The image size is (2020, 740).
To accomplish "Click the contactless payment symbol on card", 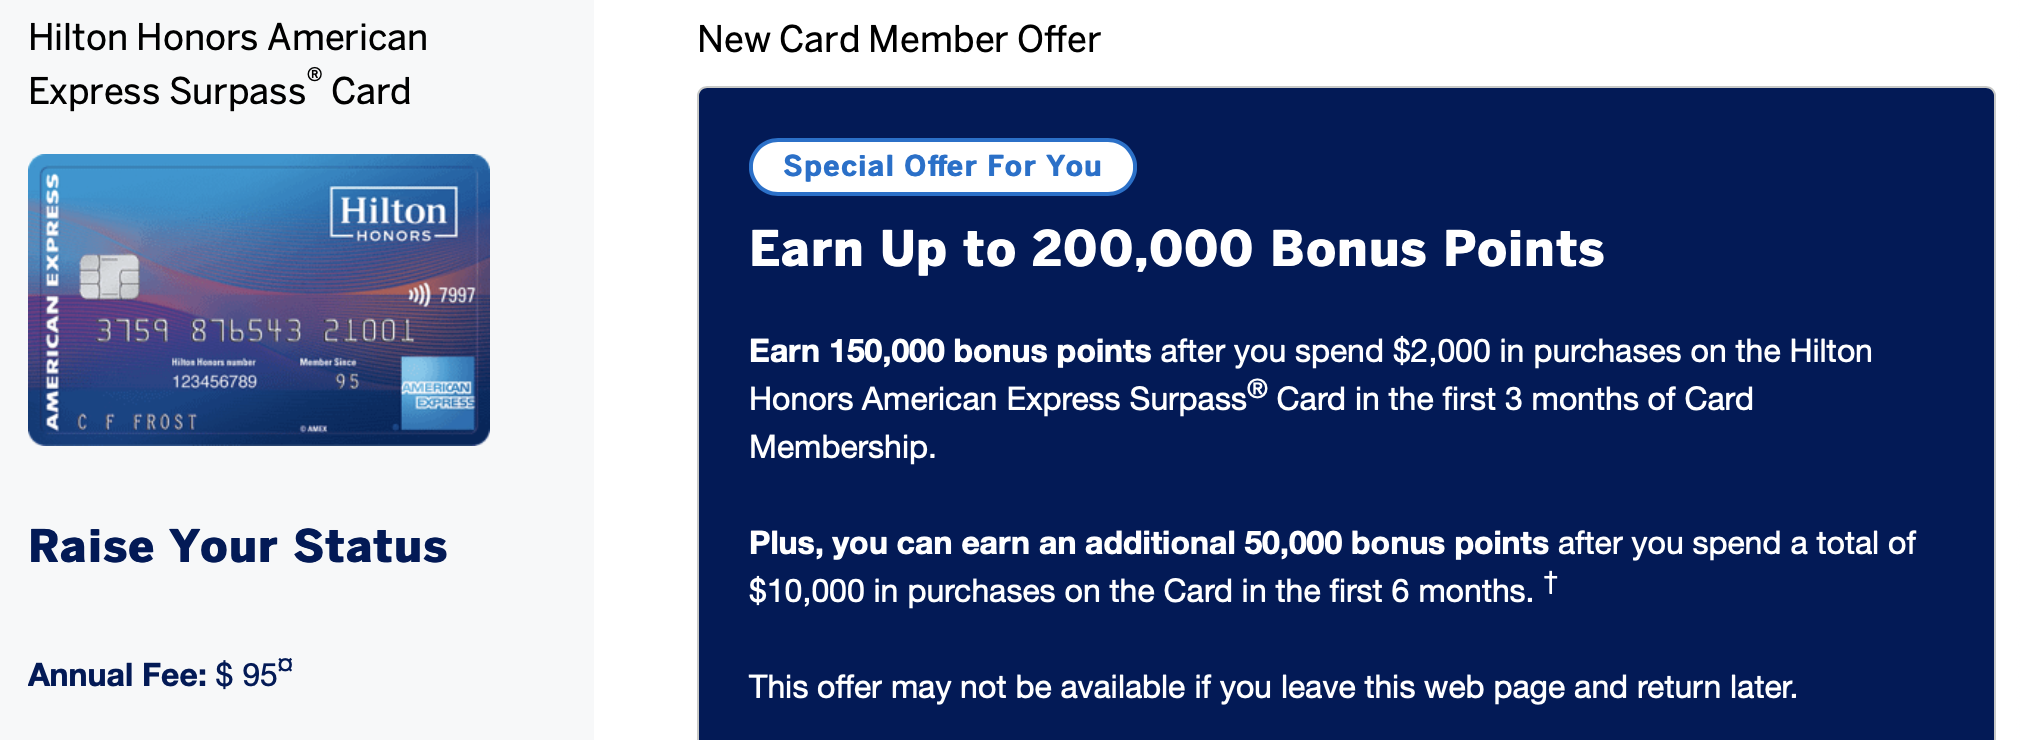I will [x=419, y=295].
